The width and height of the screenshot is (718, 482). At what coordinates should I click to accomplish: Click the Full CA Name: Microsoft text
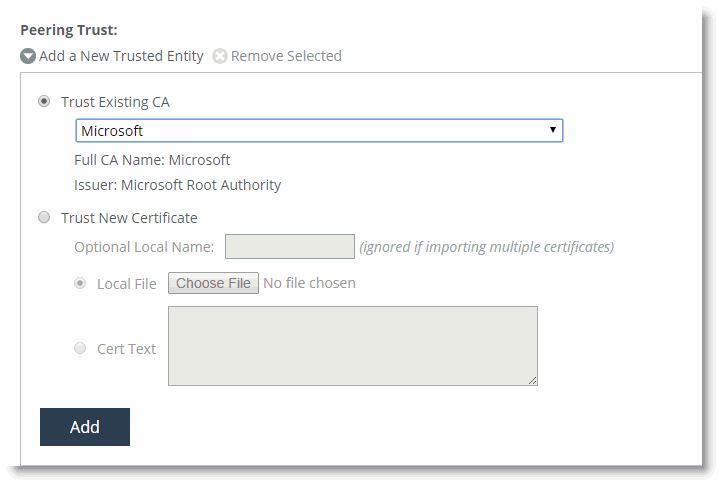(152, 160)
